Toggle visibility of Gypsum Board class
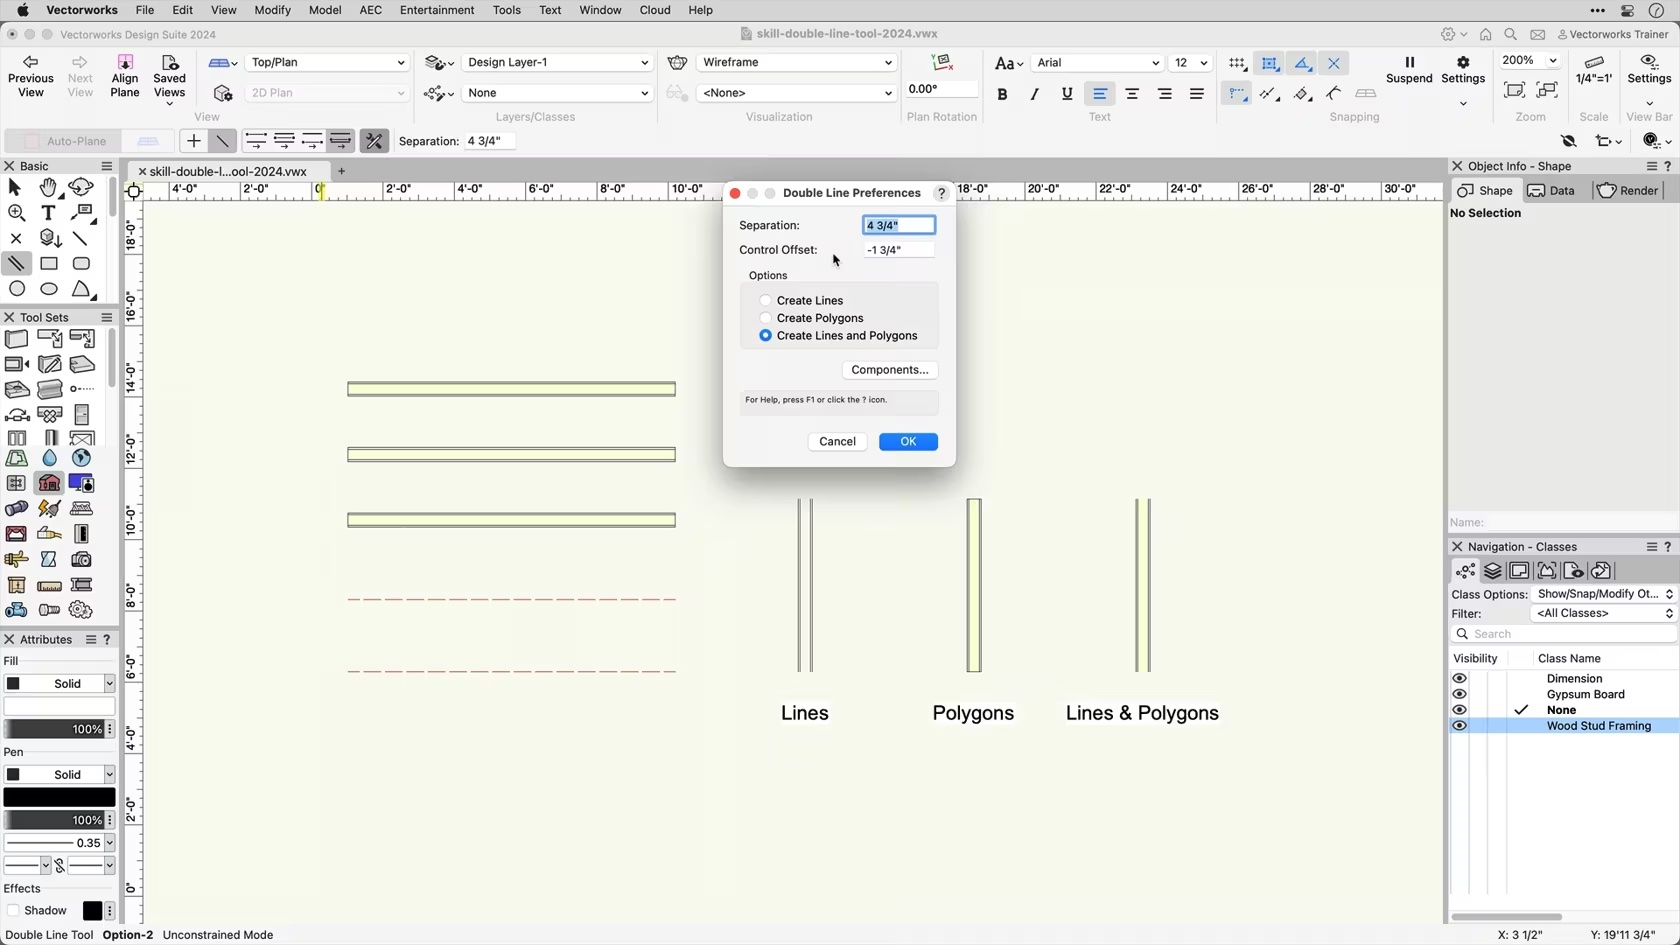Viewport: 1680px width, 945px height. [1460, 695]
